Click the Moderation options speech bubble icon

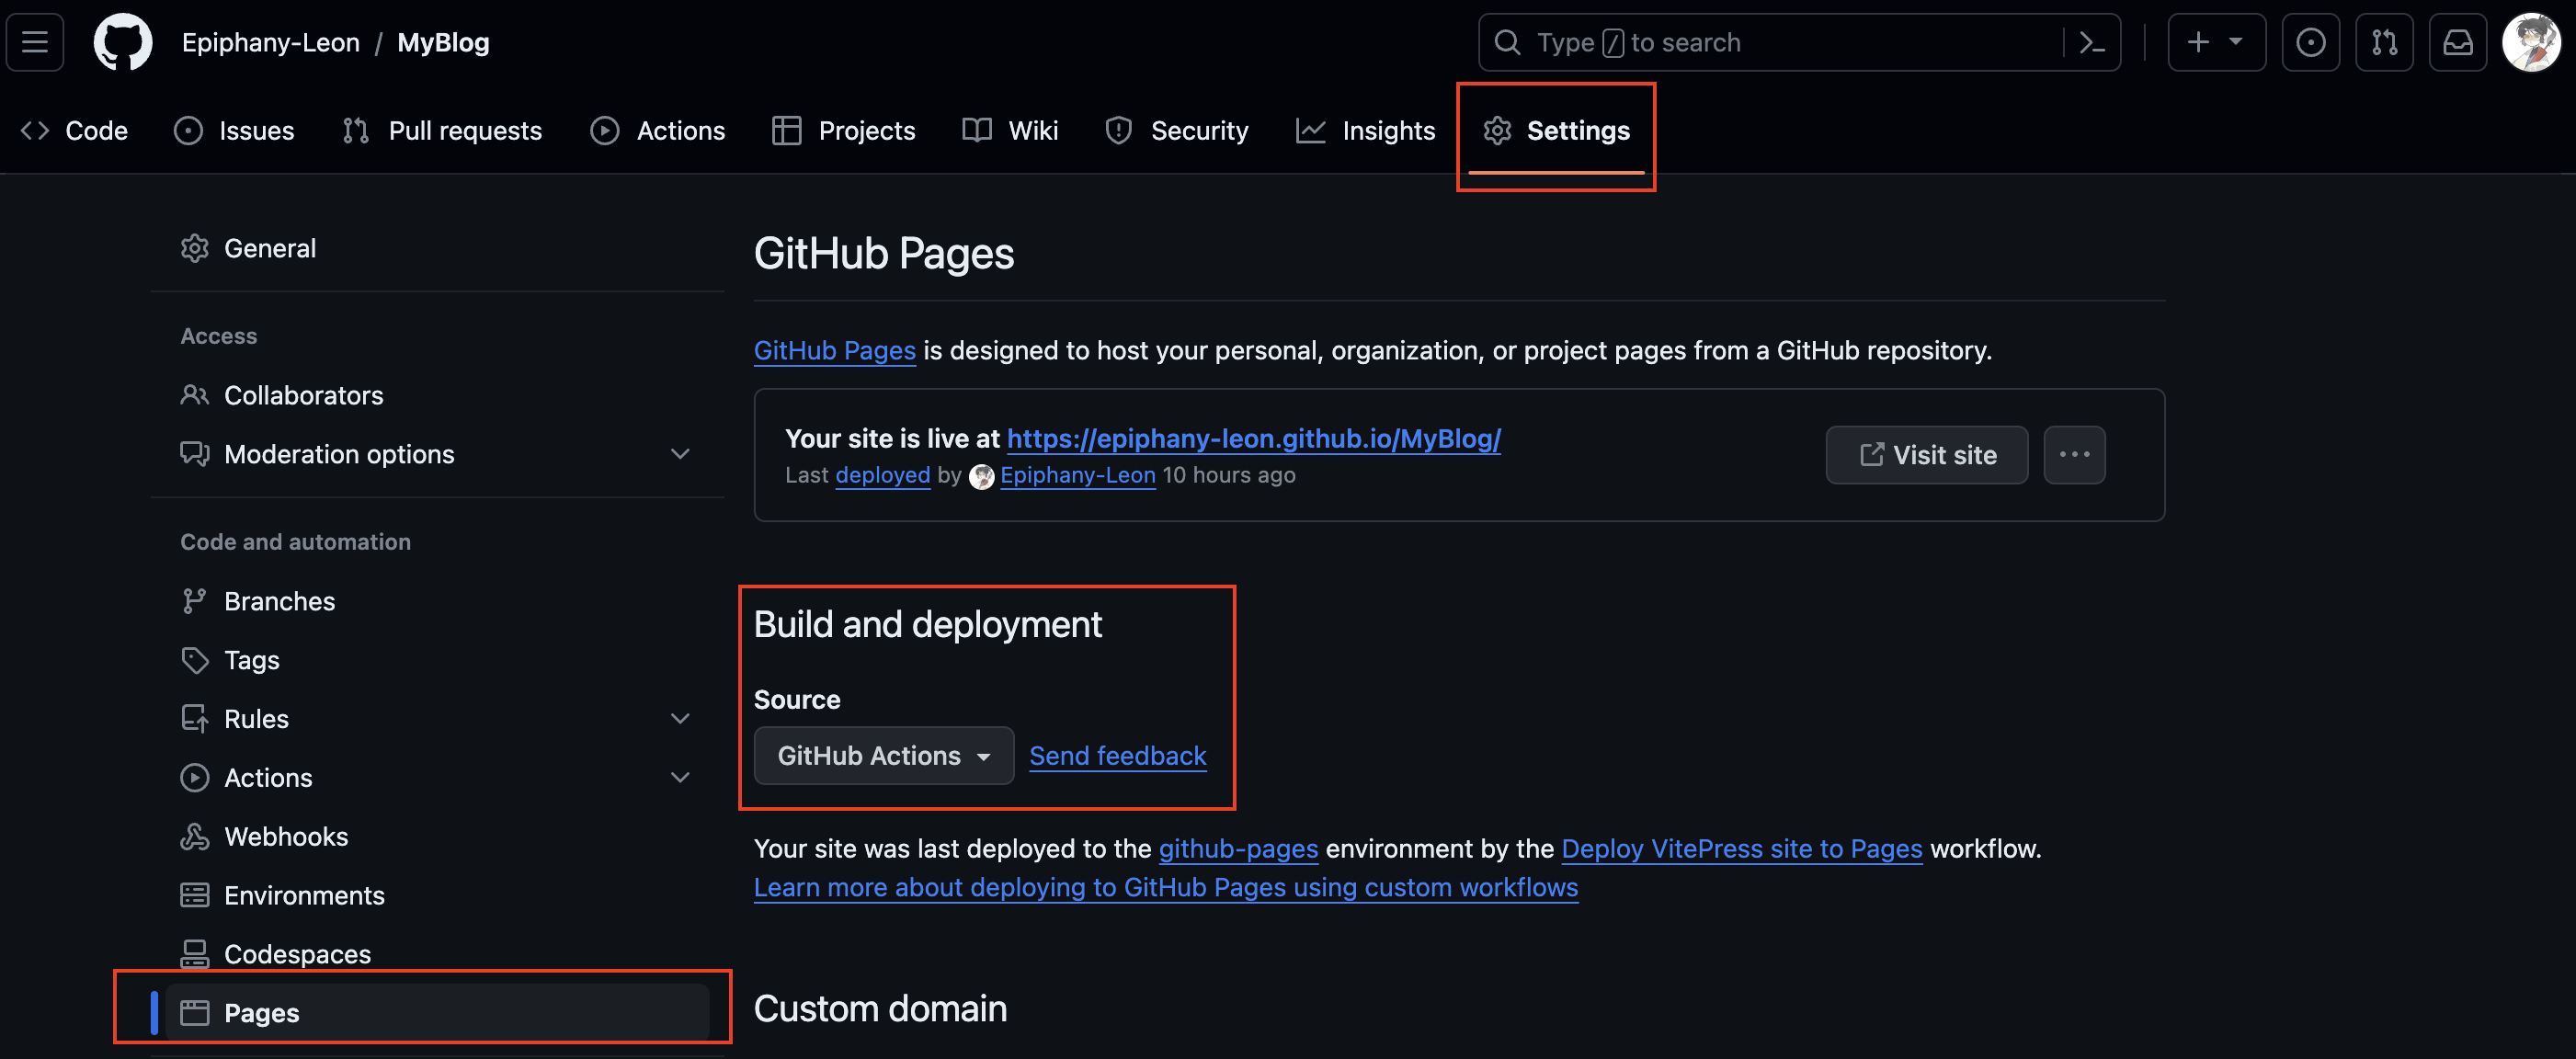point(194,454)
